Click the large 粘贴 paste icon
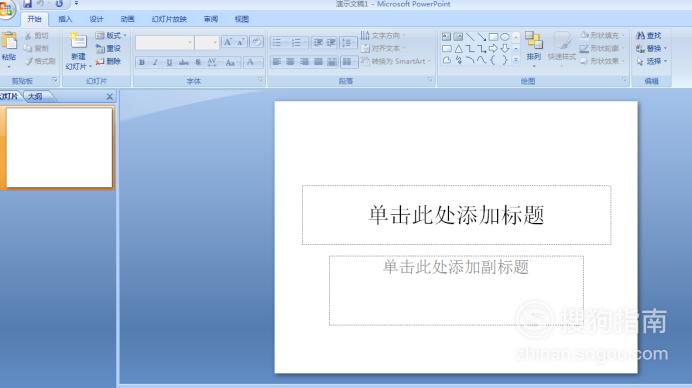The height and width of the screenshot is (388, 692). click(9, 41)
